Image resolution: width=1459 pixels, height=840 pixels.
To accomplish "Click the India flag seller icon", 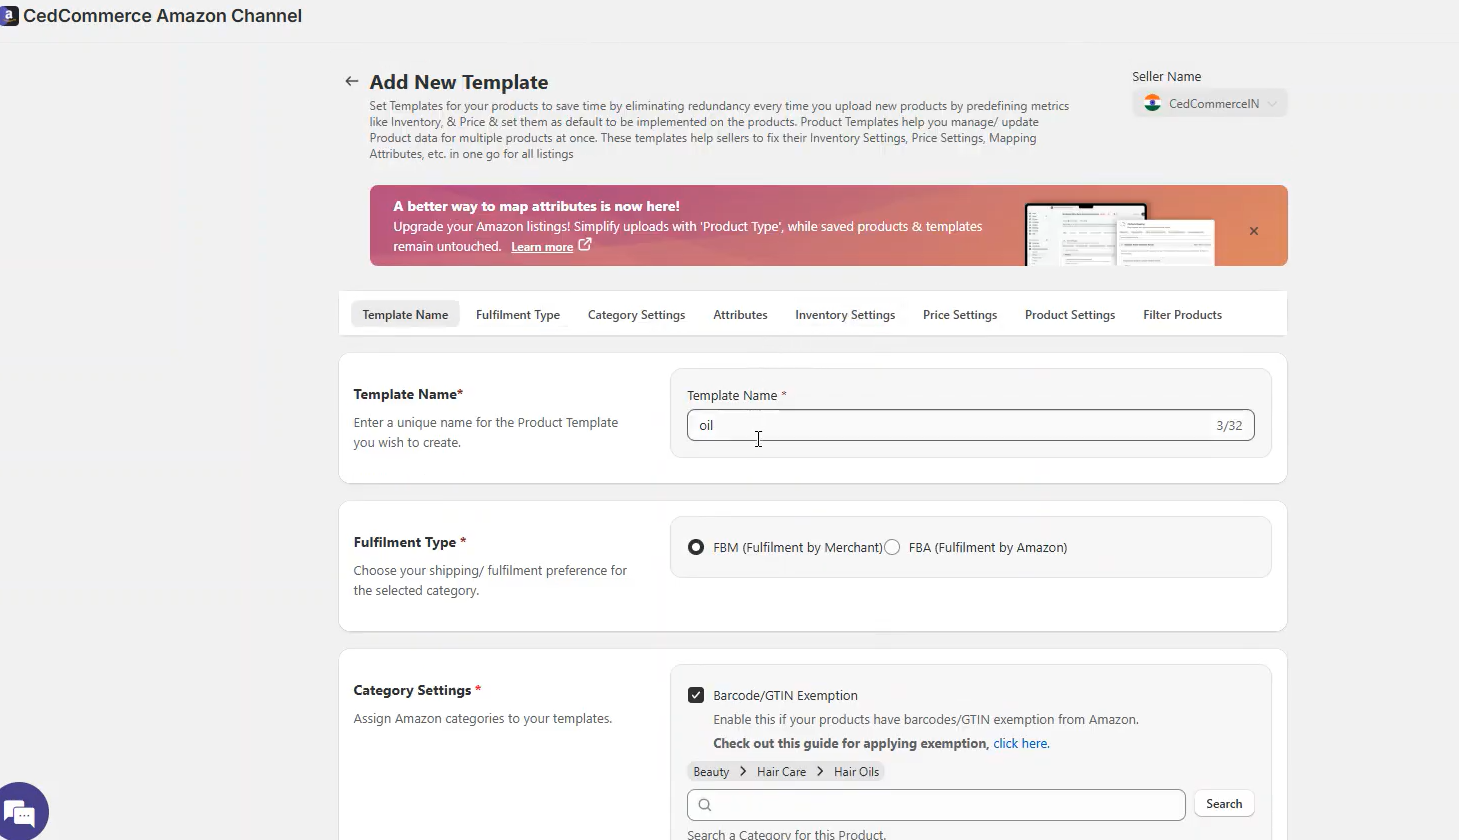I will coord(1152,103).
